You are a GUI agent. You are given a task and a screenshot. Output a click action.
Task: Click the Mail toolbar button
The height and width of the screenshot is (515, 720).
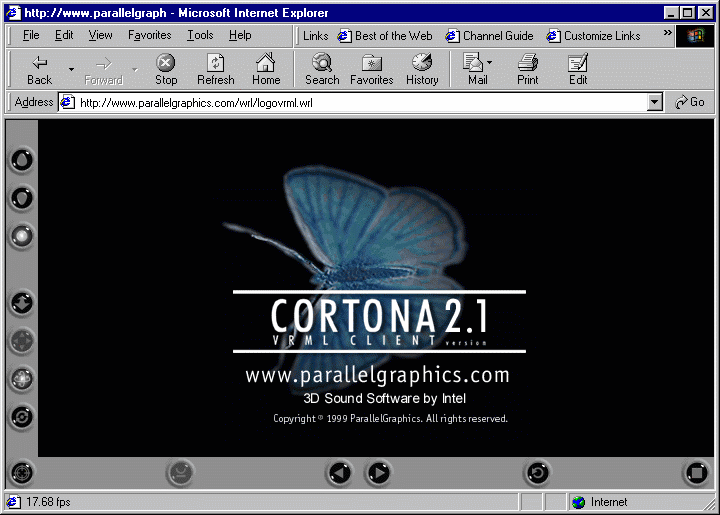coord(478,70)
